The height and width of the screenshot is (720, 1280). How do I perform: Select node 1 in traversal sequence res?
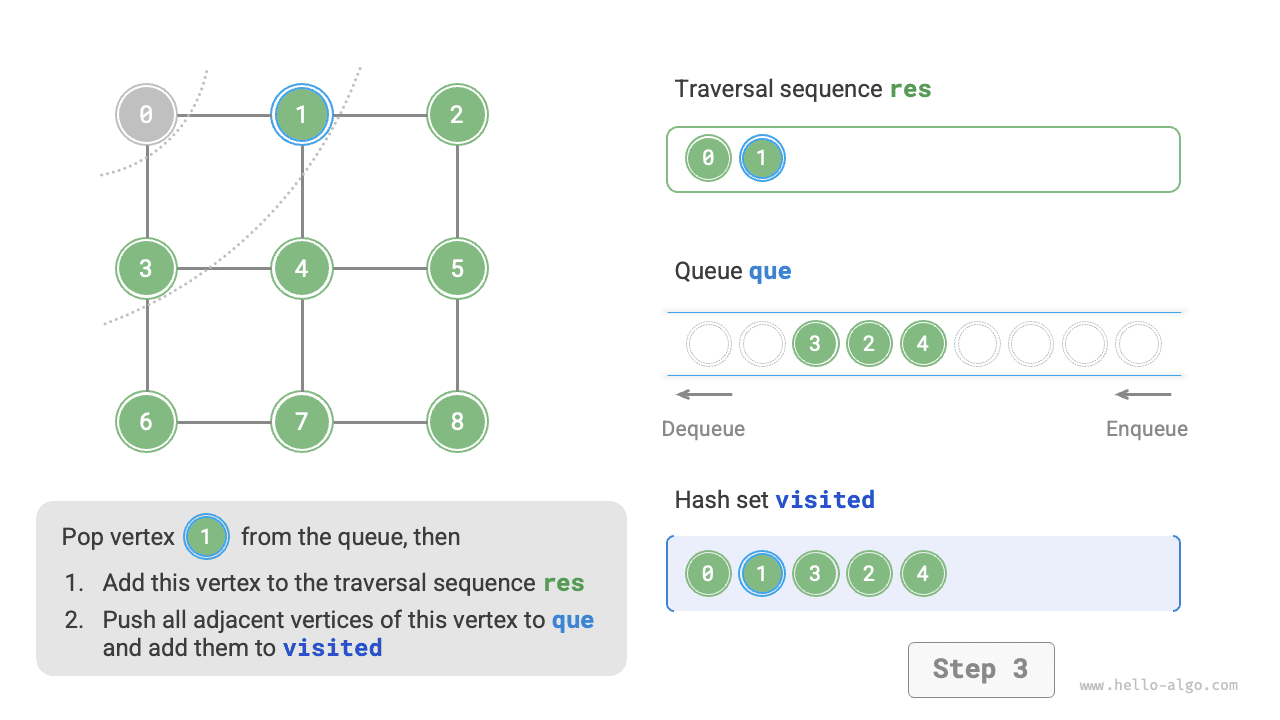[762, 158]
